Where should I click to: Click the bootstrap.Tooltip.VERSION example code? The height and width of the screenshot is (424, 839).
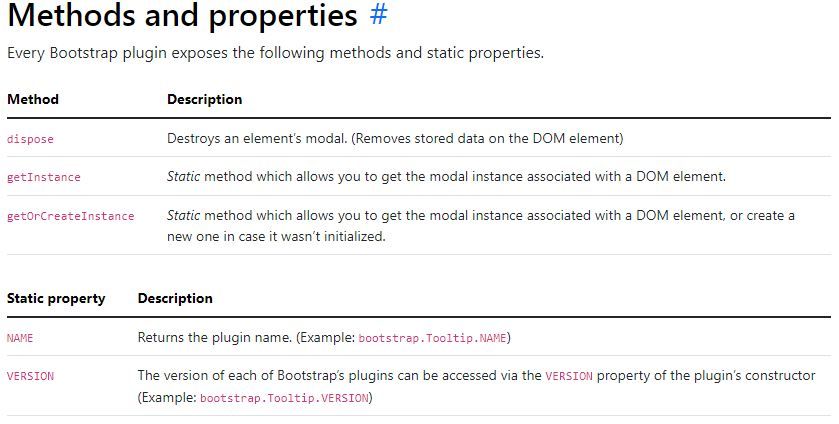coord(285,398)
